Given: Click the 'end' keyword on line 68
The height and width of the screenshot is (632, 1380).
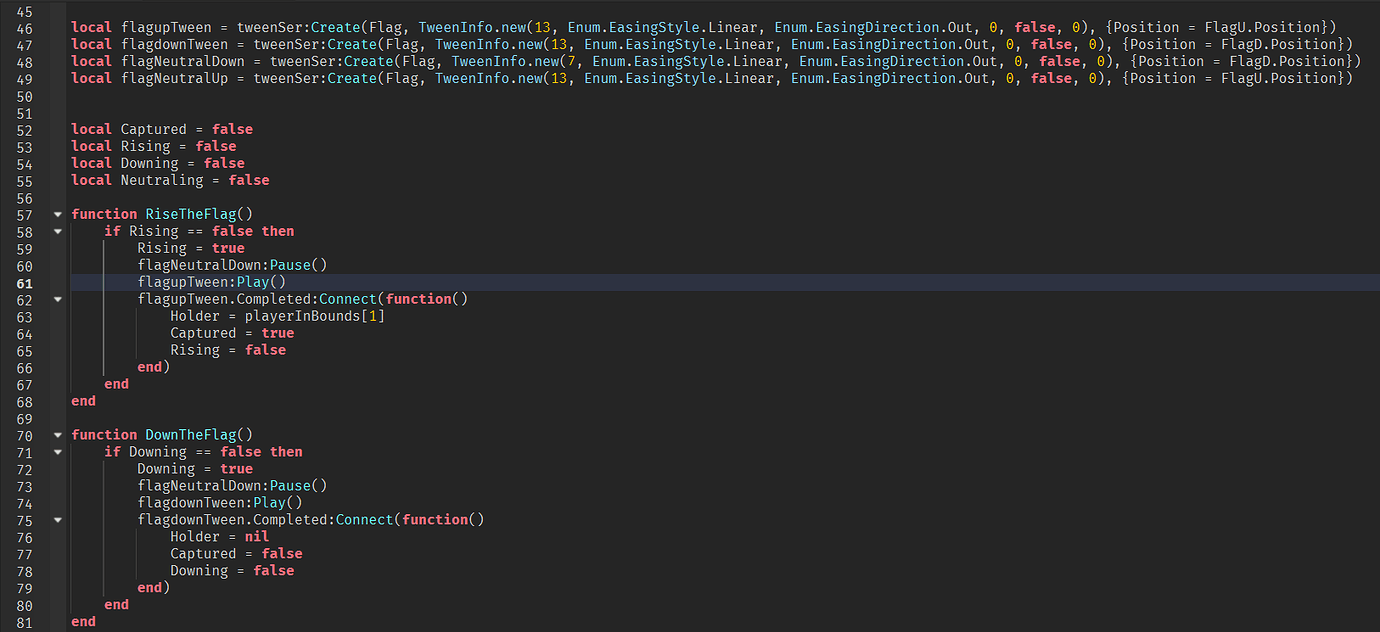Looking at the screenshot, I should point(84,401).
